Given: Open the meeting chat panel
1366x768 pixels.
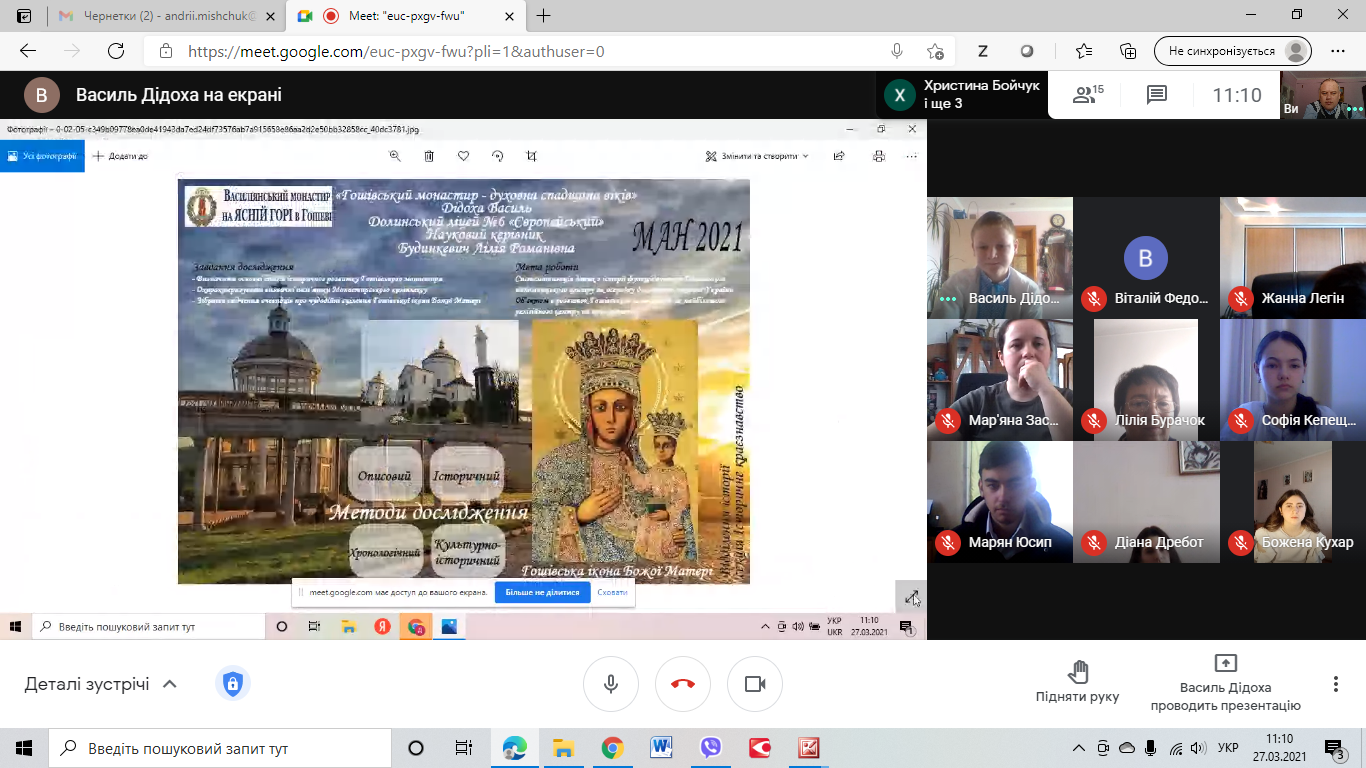Looking at the screenshot, I should [x=1157, y=95].
